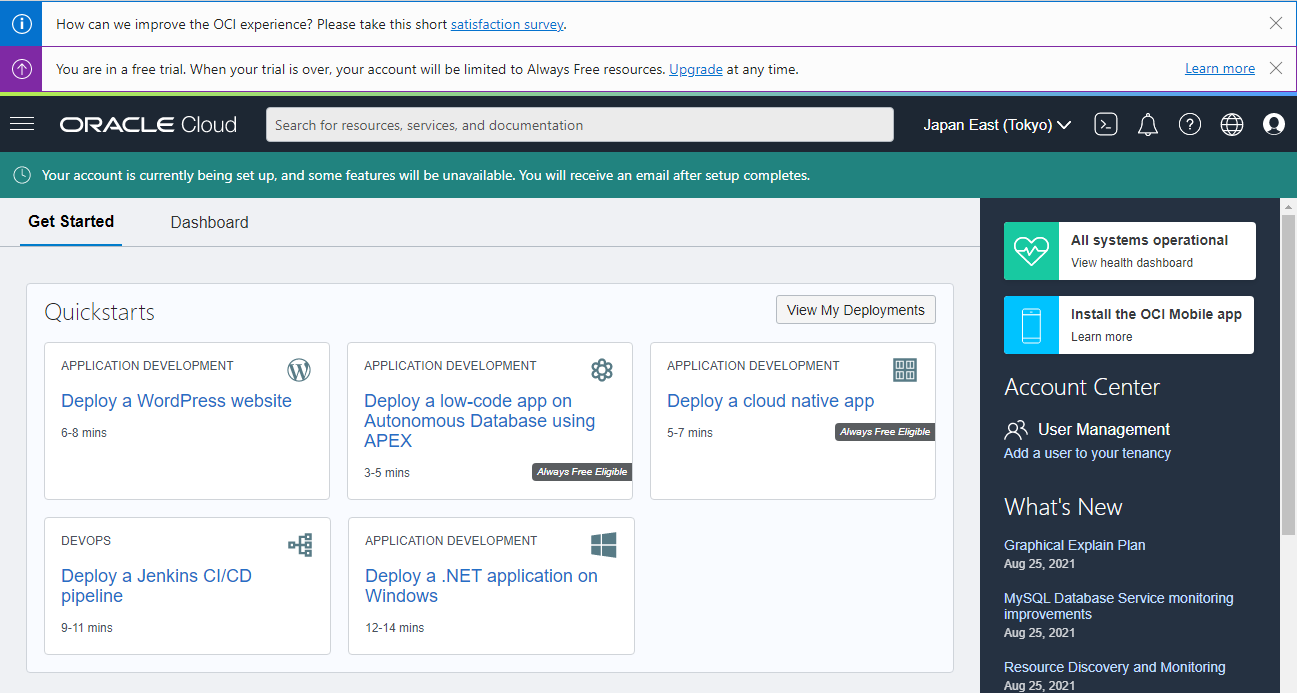Switch to the Dashboard tab
Screen dimensions: 1297x693
(209, 222)
